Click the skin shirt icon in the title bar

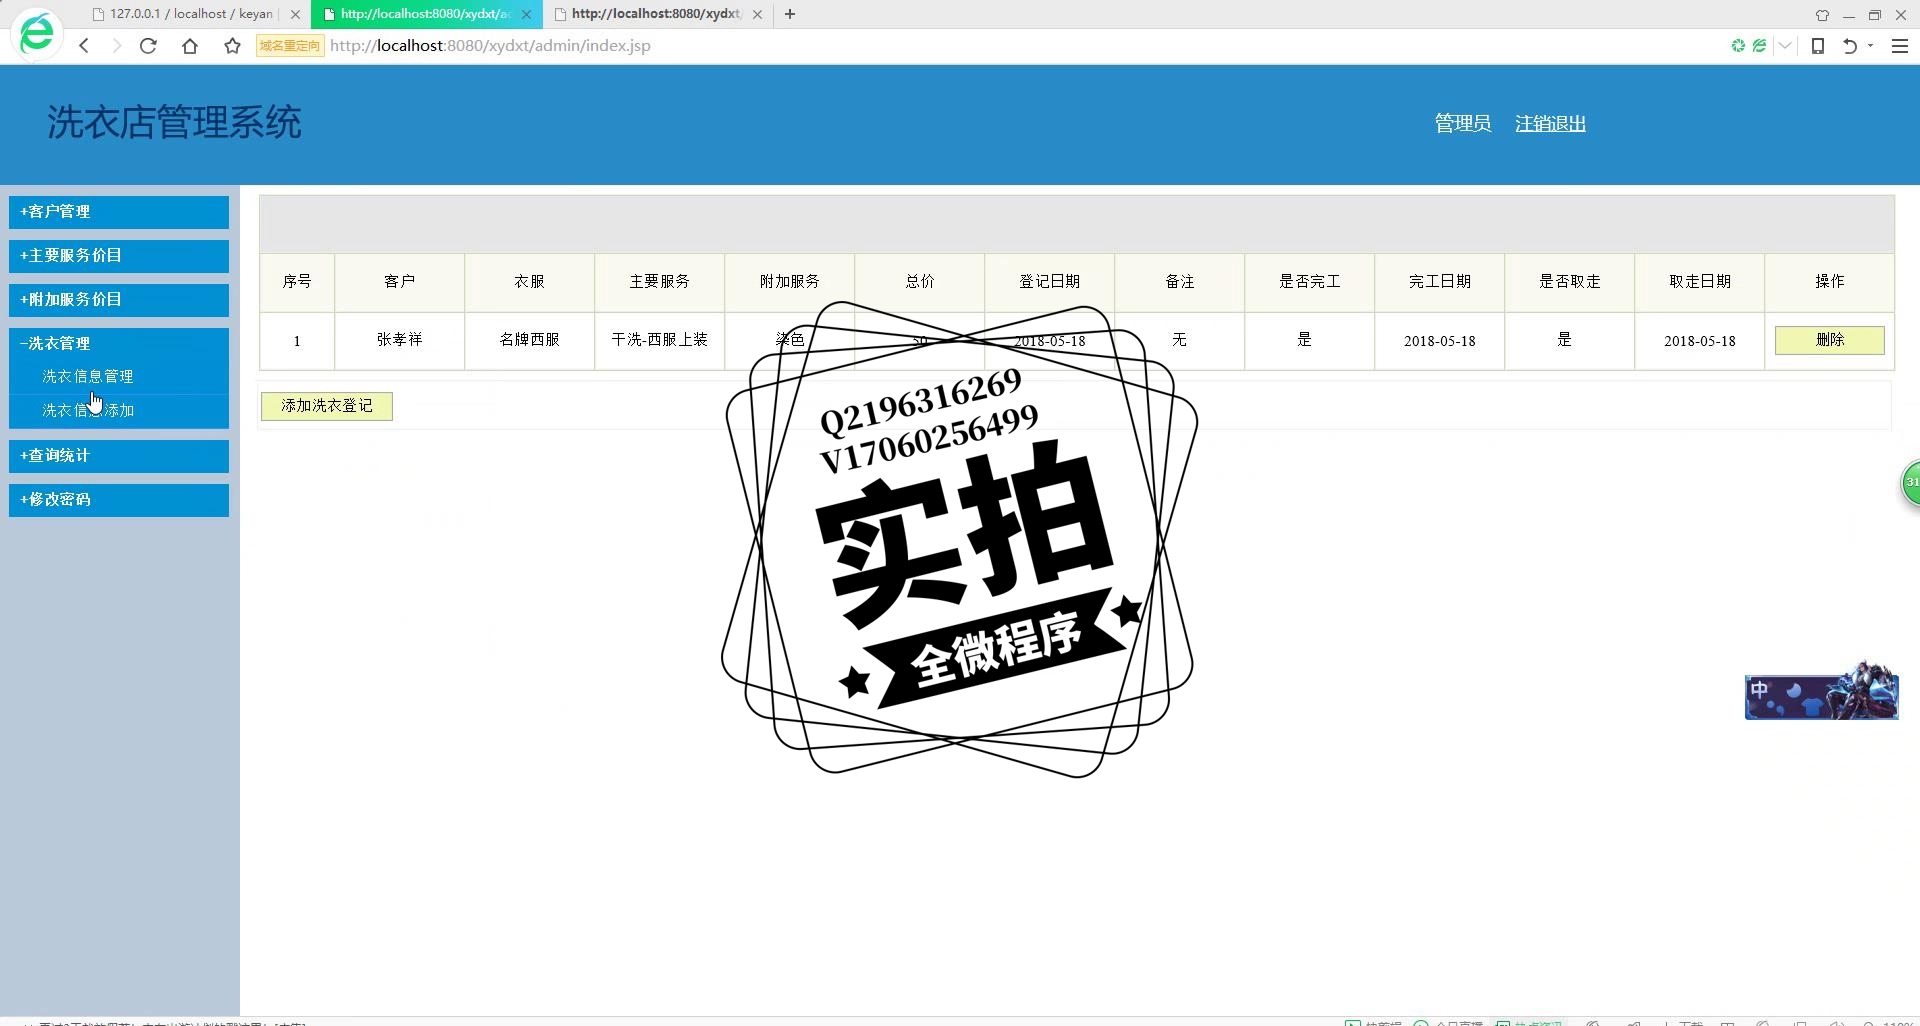(x=1822, y=15)
